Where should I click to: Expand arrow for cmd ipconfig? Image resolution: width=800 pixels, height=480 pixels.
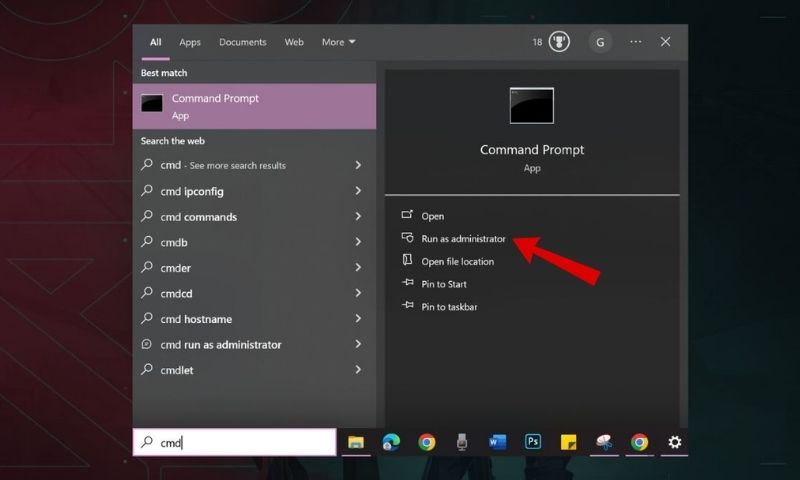coord(358,190)
